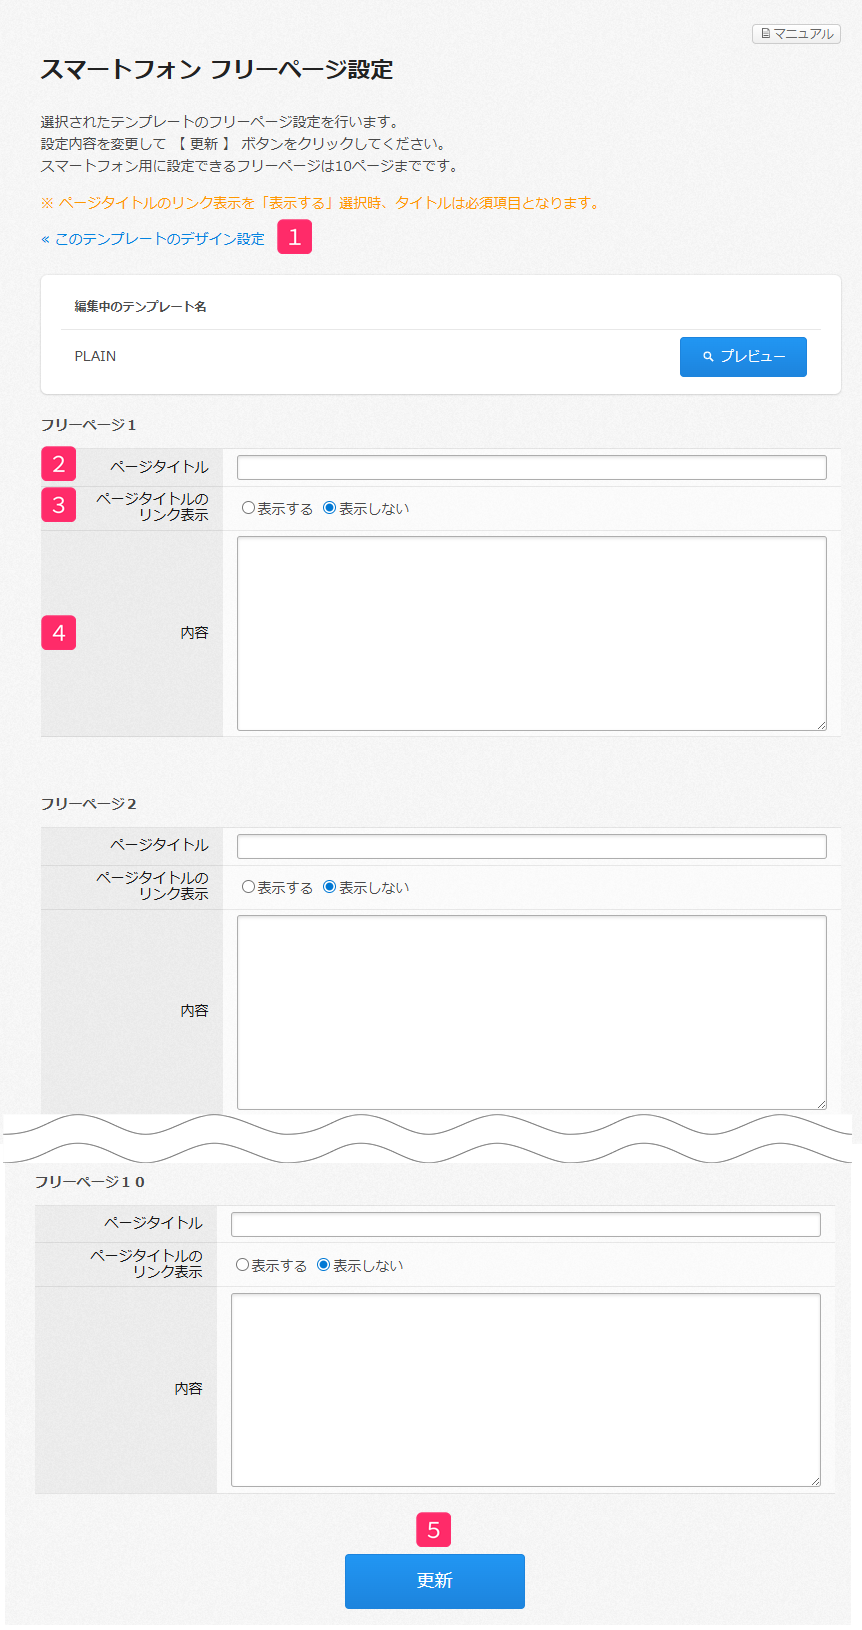Click into フリーページ2 content textarea
The height and width of the screenshot is (1630, 862).
point(531,1011)
